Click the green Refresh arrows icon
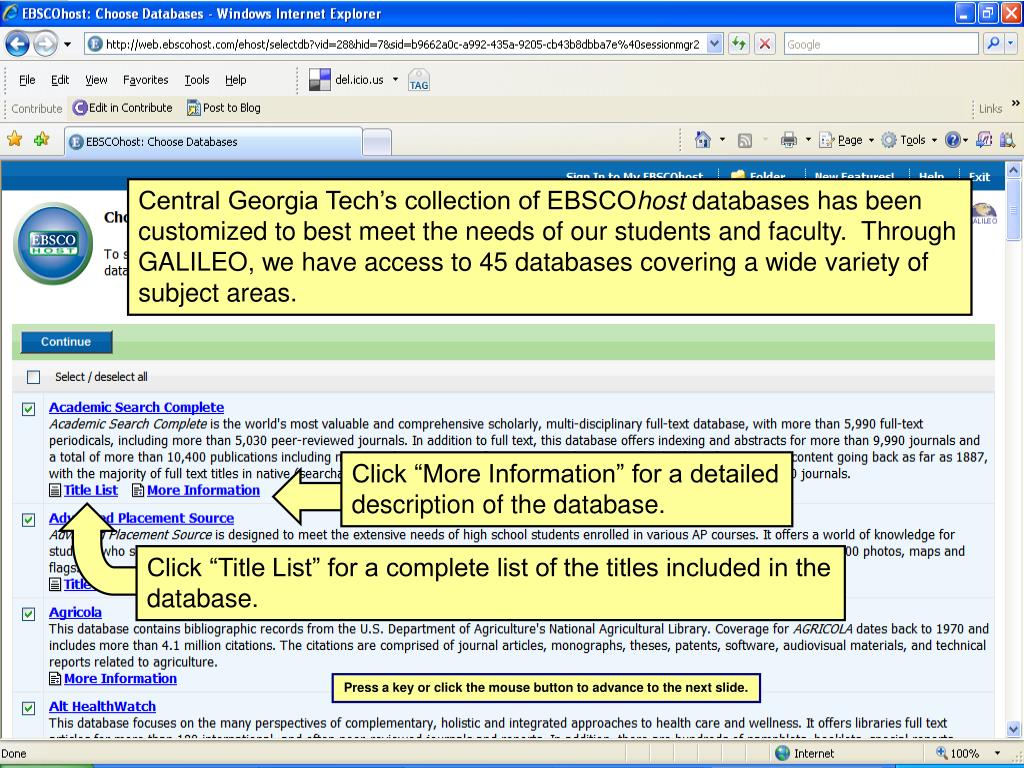The image size is (1024, 768). coord(739,44)
